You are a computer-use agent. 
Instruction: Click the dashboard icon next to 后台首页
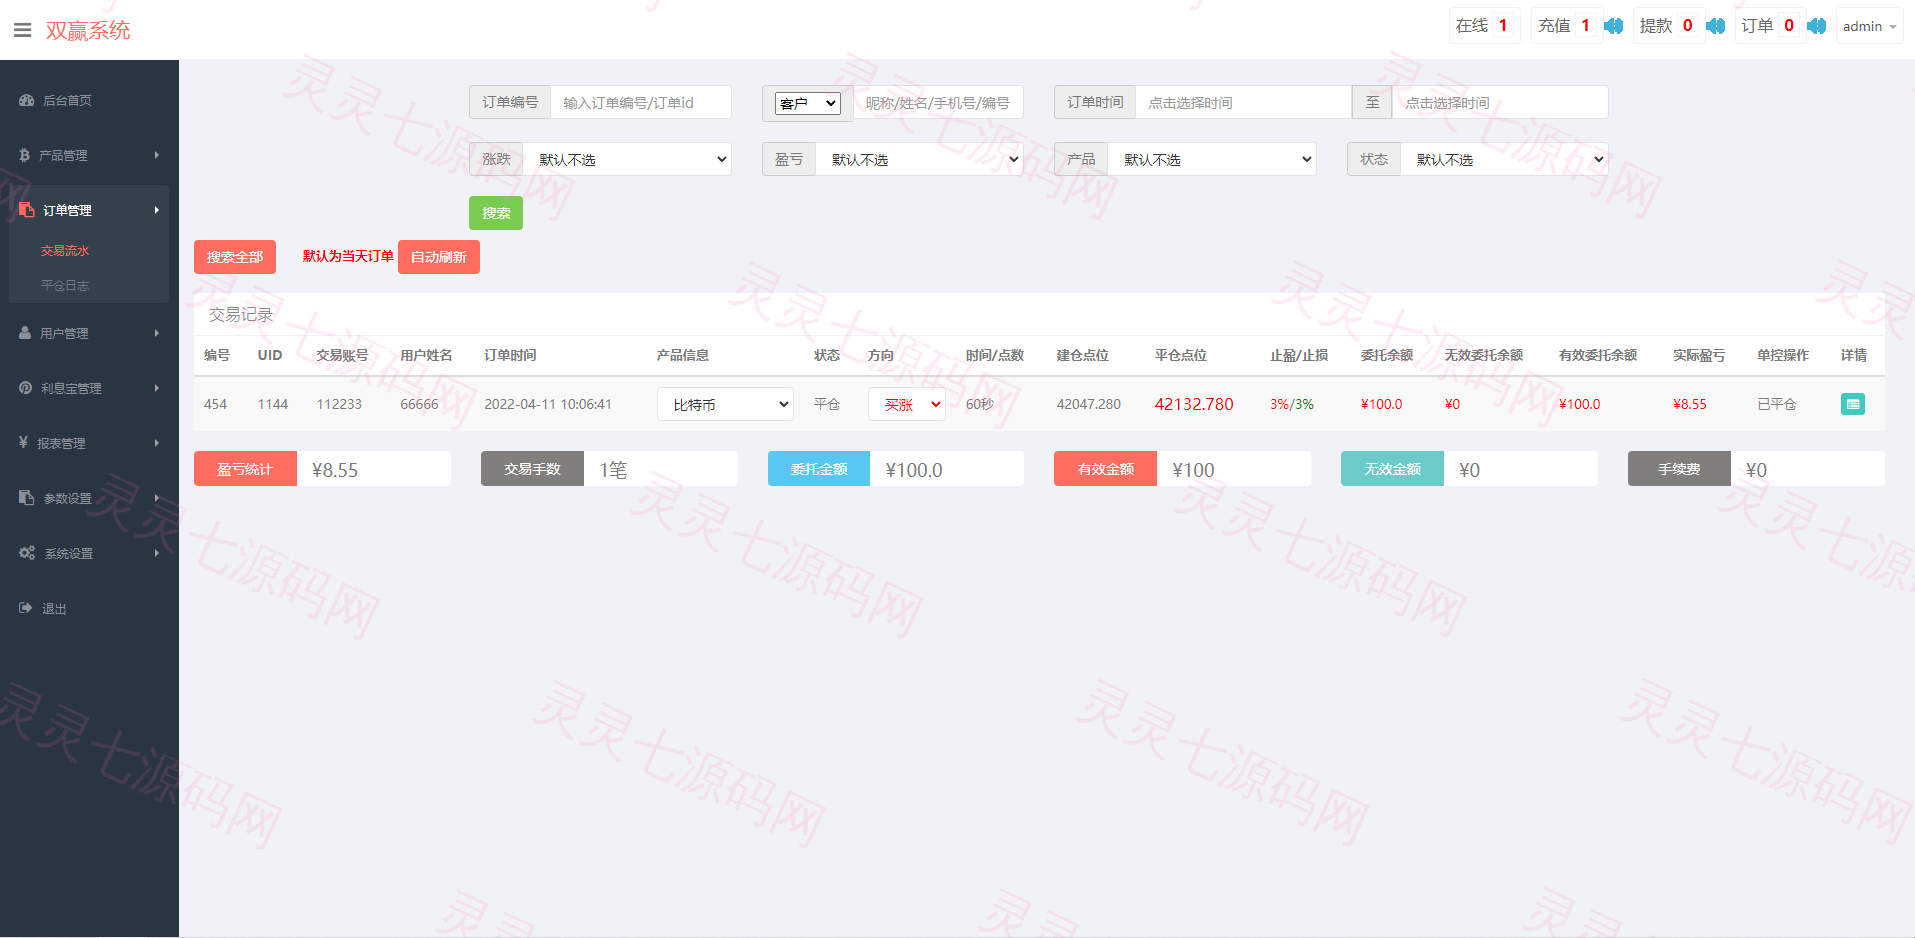(x=26, y=100)
